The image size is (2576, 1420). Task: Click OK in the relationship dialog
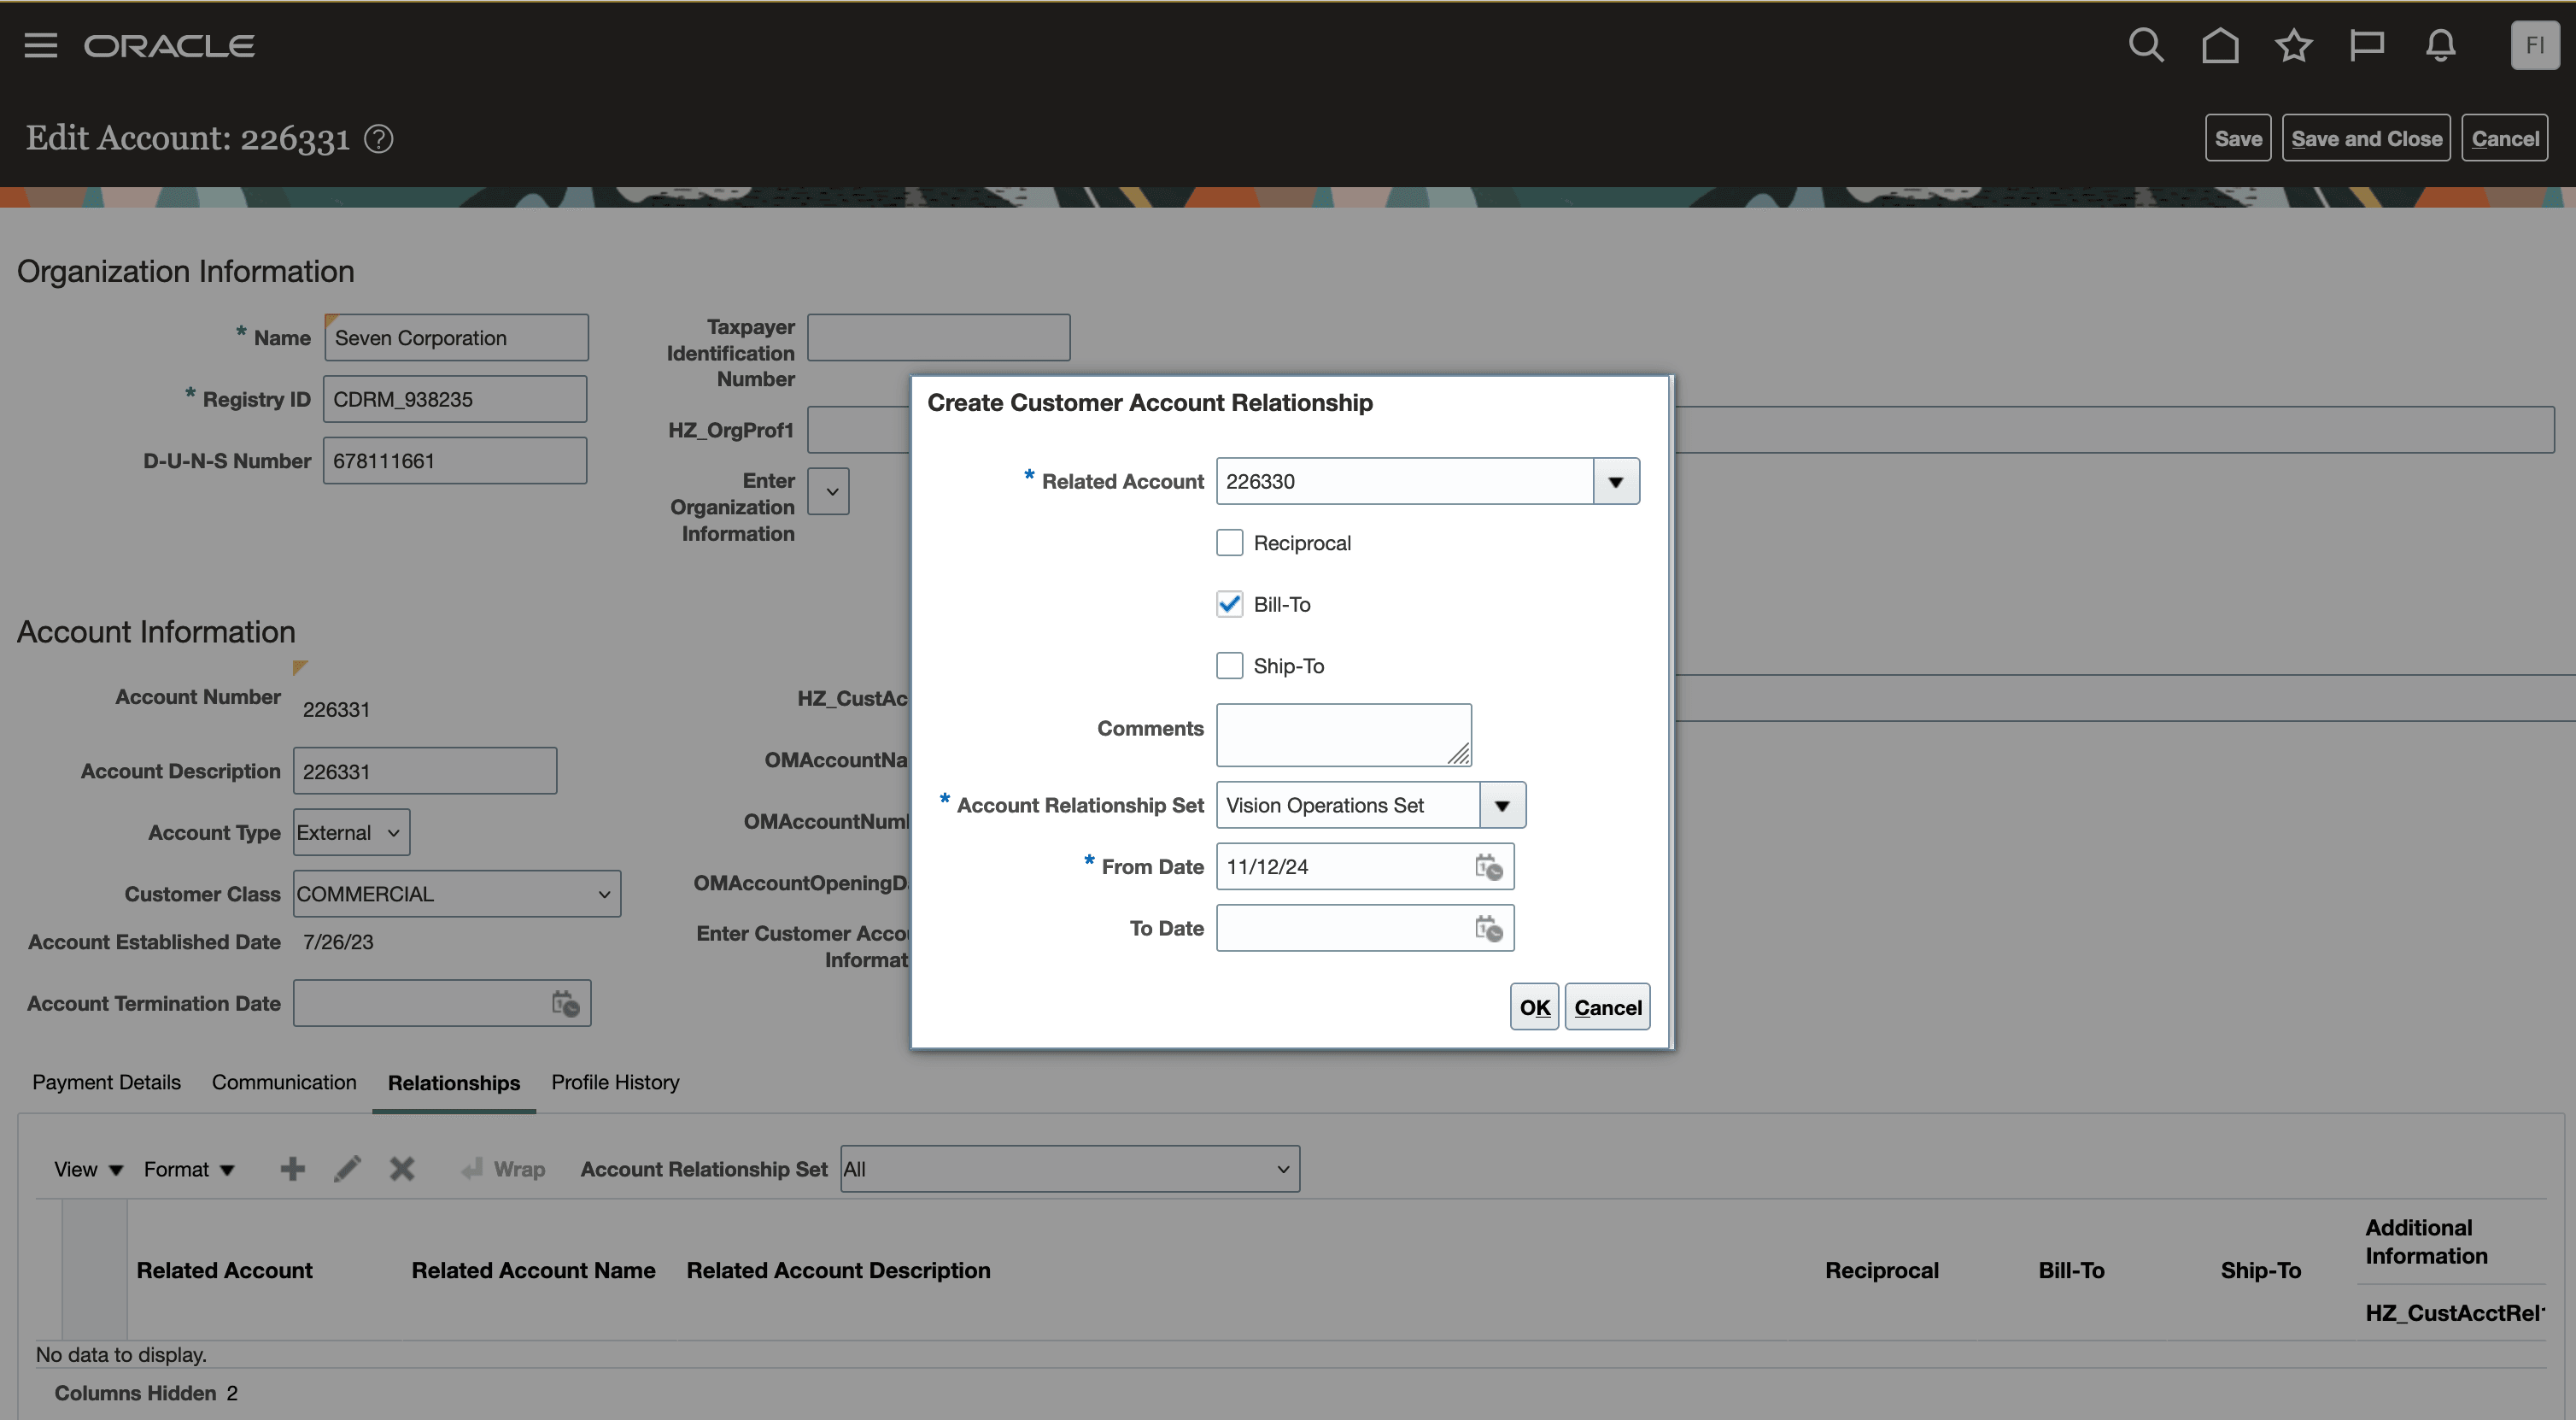[1533, 1007]
